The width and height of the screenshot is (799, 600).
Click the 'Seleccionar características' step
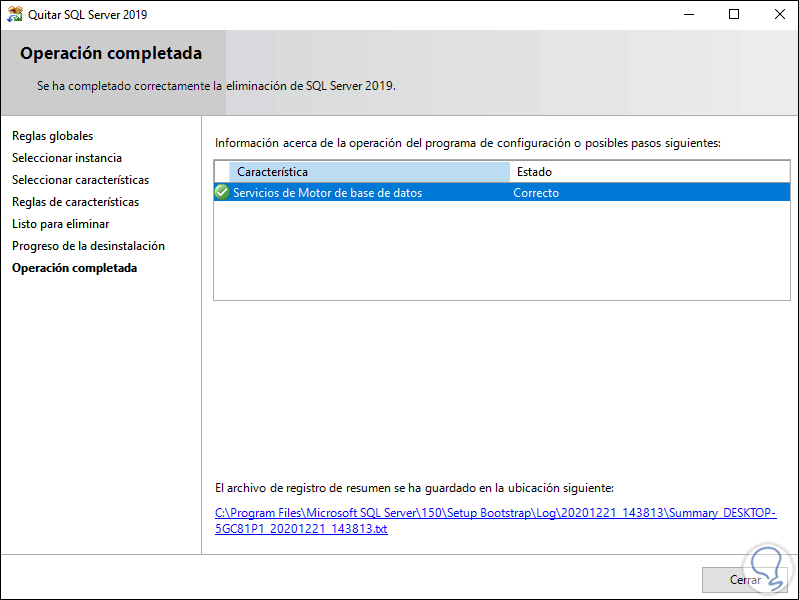click(x=81, y=180)
